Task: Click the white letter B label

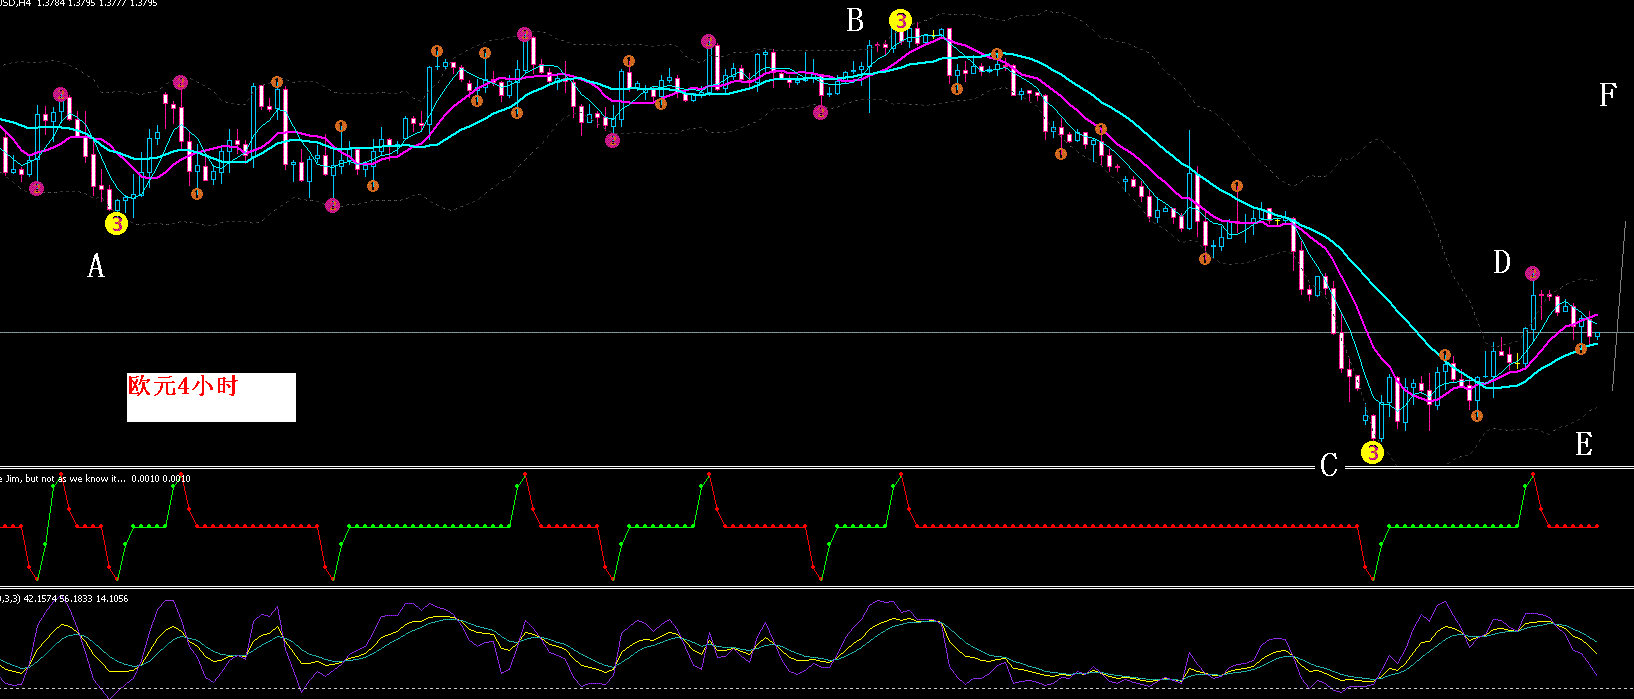Action: (855, 21)
